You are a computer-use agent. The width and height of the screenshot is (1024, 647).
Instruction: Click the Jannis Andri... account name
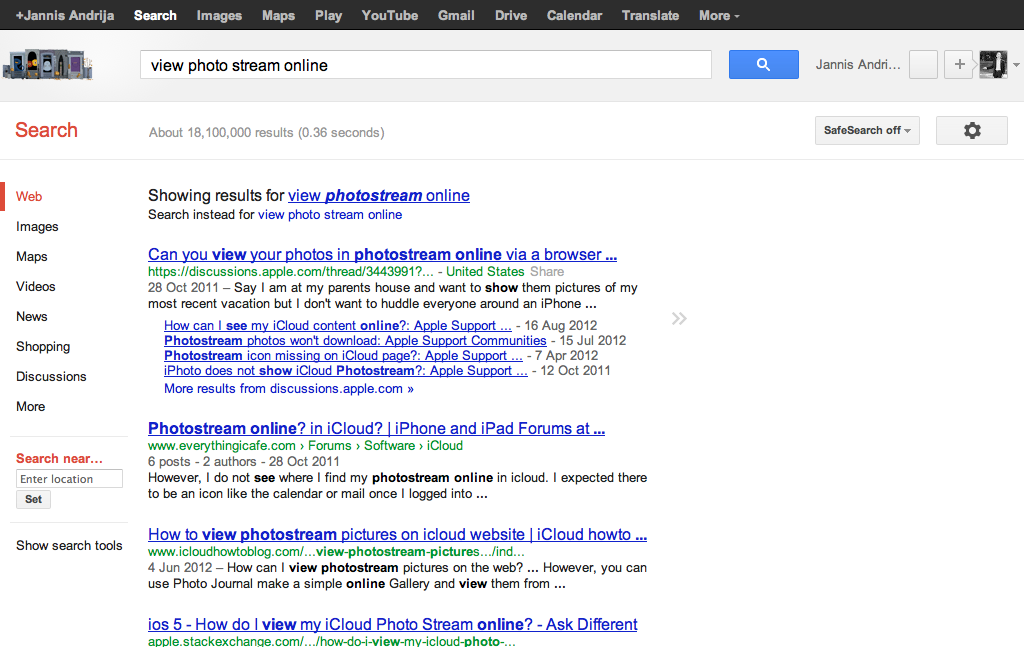[x=857, y=65]
